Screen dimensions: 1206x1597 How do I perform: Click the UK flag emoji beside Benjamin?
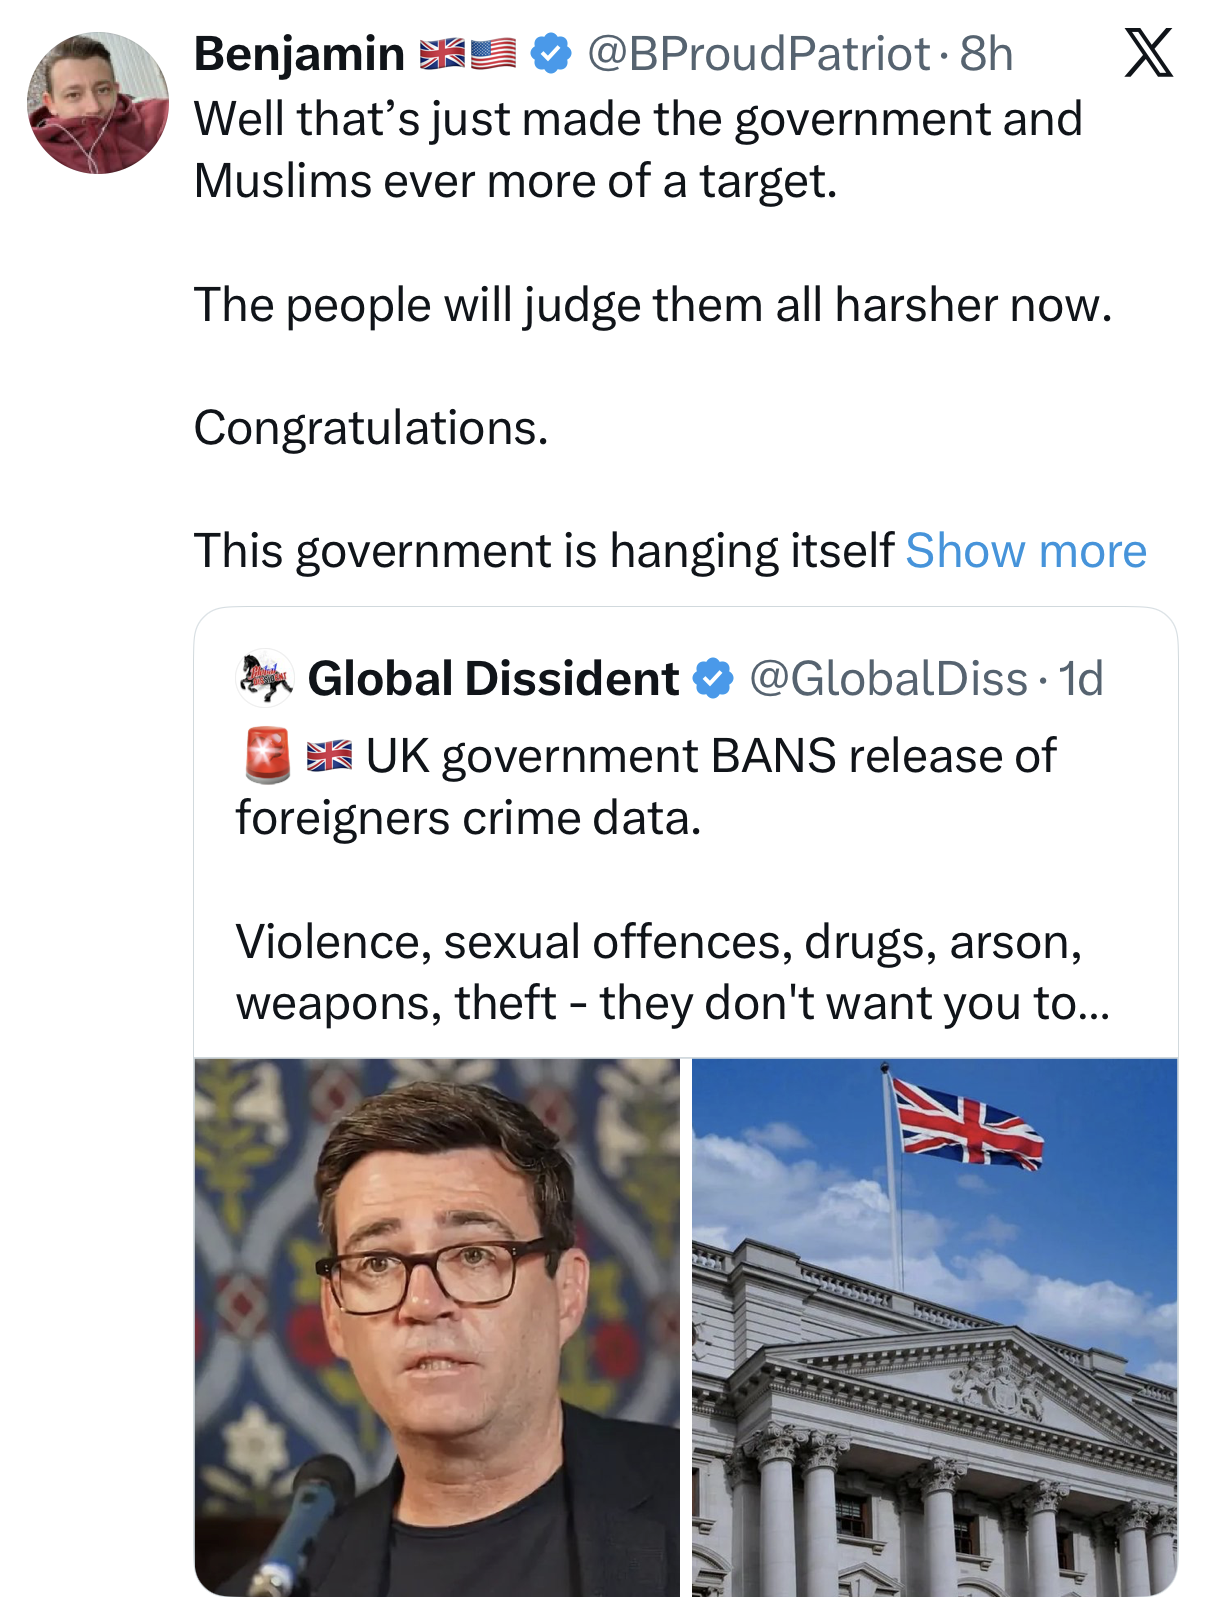[442, 53]
